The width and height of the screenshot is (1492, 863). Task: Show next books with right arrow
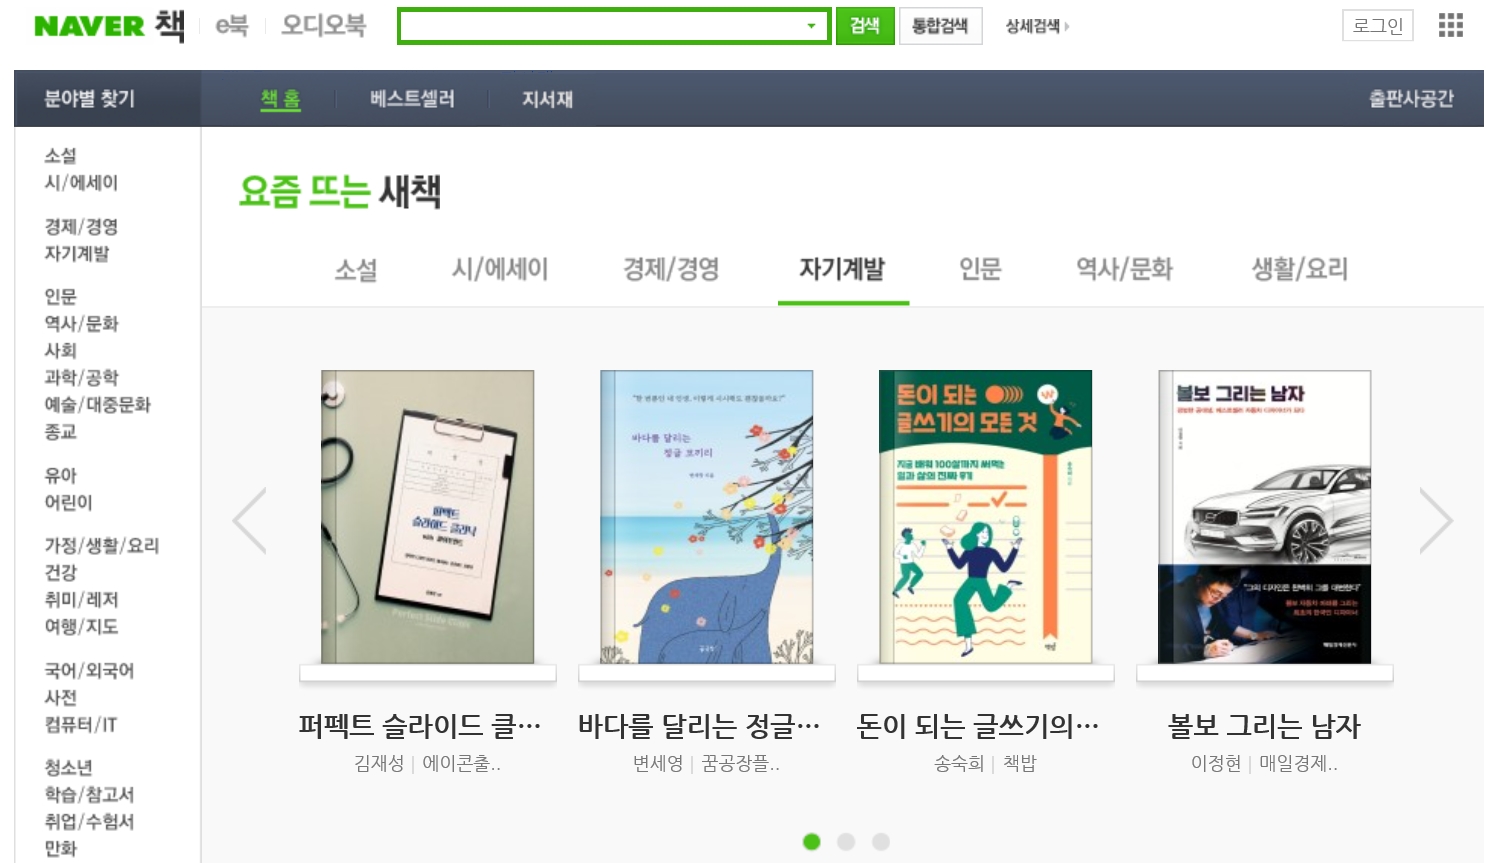[x=1435, y=520]
